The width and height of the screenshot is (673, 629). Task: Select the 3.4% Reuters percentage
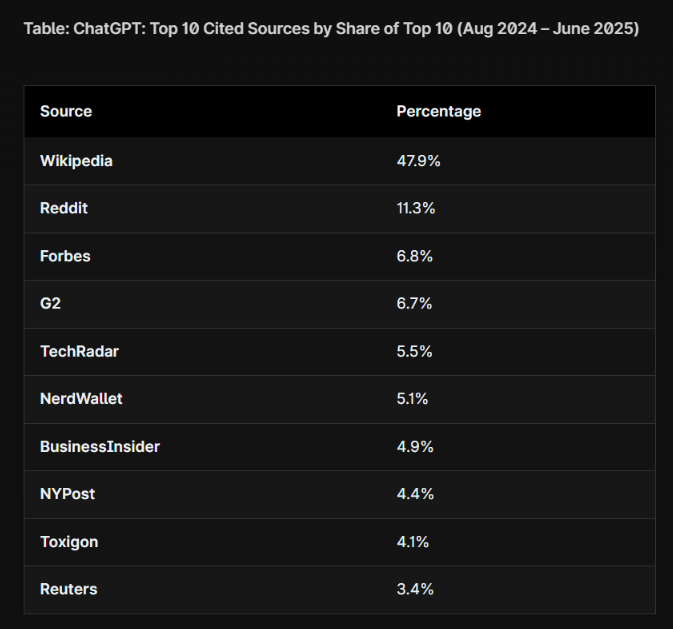[415, 589]
